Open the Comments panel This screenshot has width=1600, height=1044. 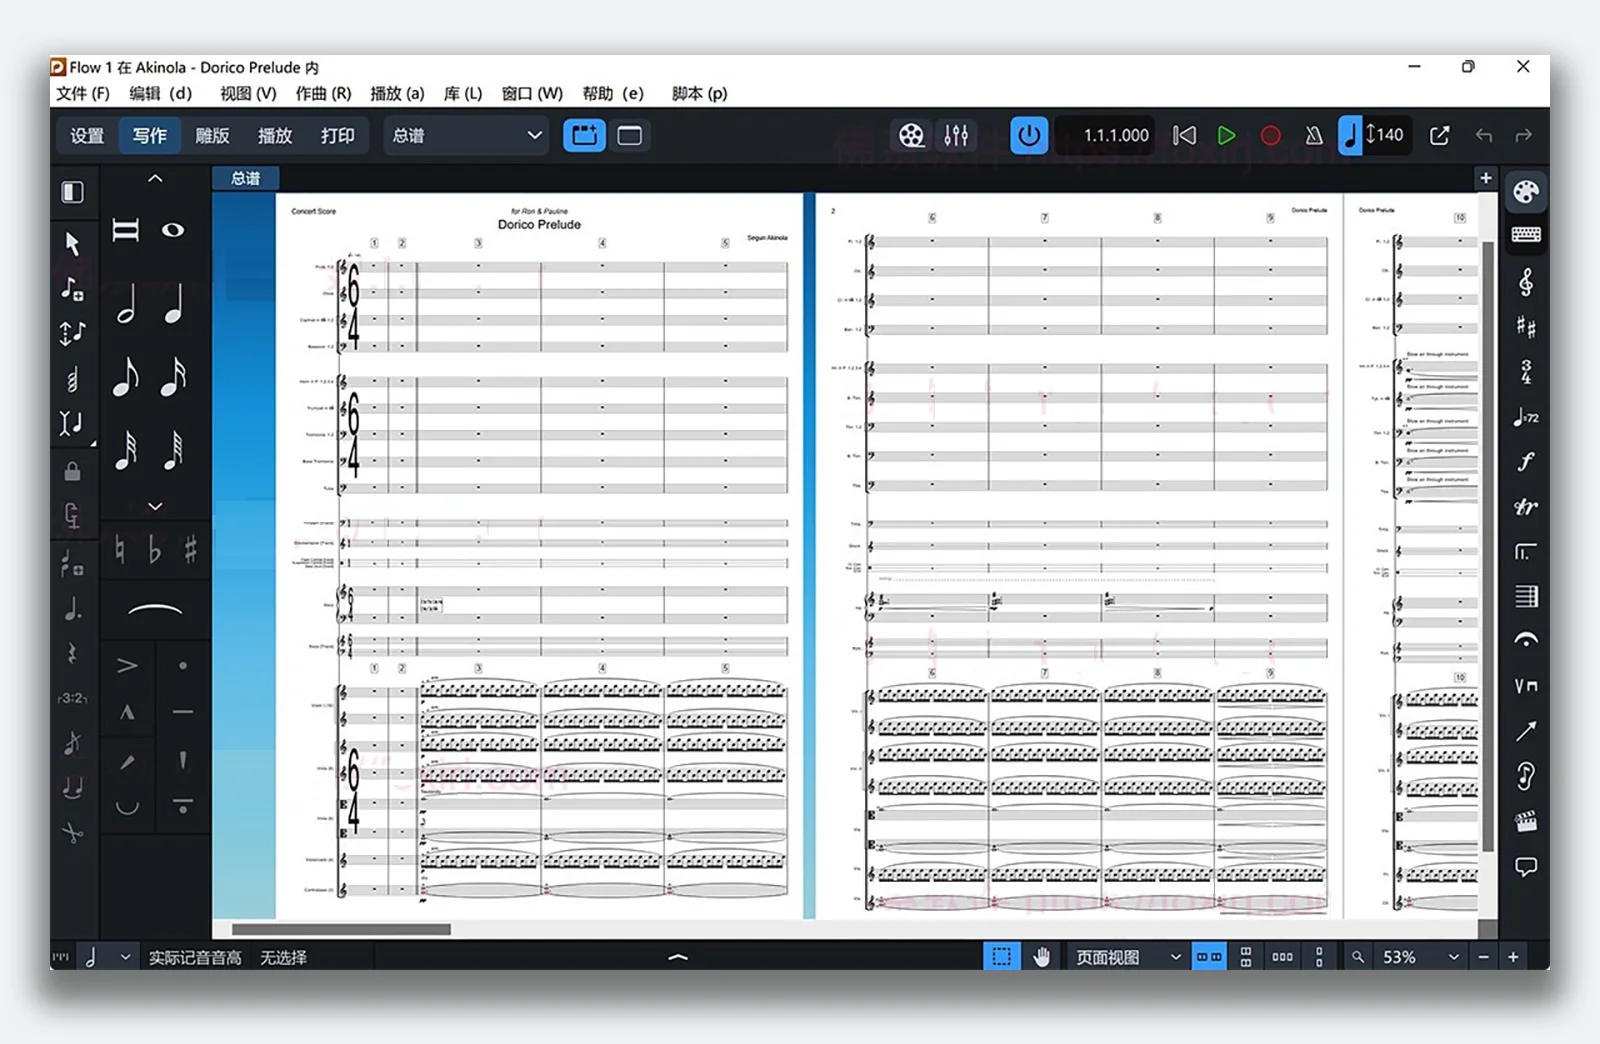tap(1526, 866)
